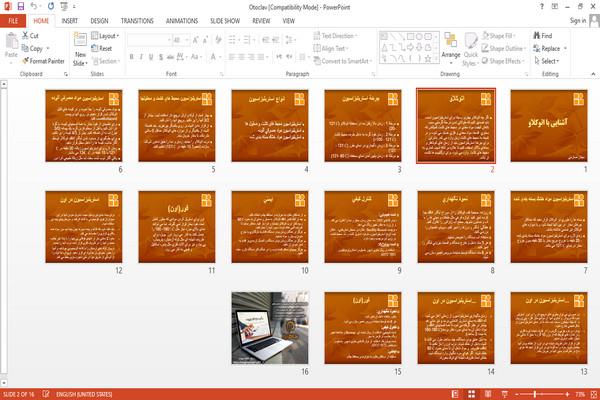Toggle Underline formatting
Screen dimensions: 600x400
(x=151, y=57)
